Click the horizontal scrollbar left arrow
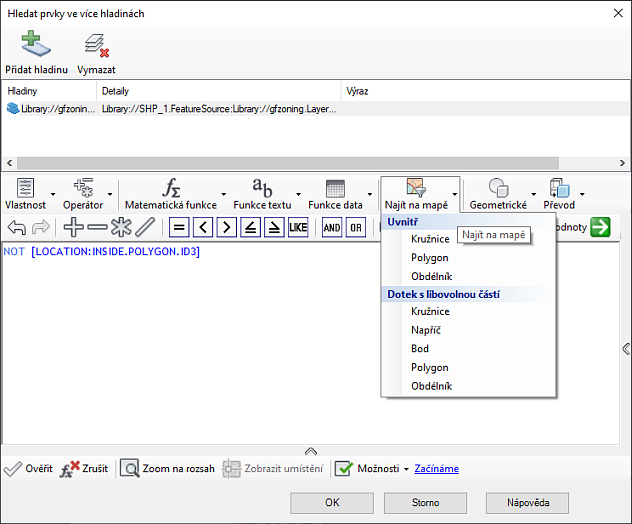 point(10,163)
